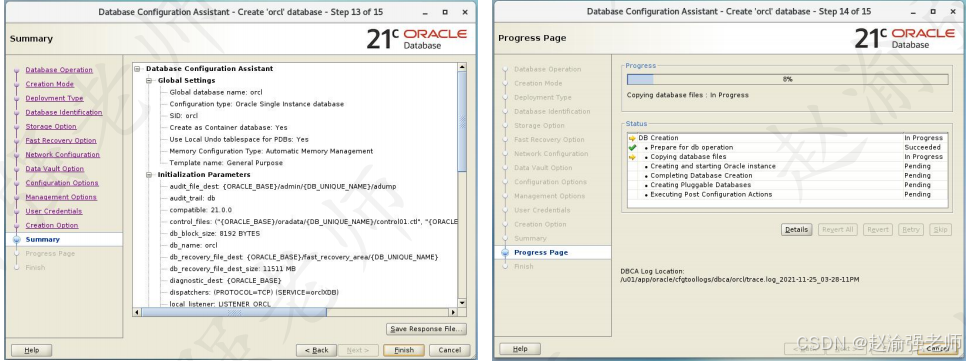Click the Finish button
The height and width of the screenshot is (361, 966).
(404, 350)
